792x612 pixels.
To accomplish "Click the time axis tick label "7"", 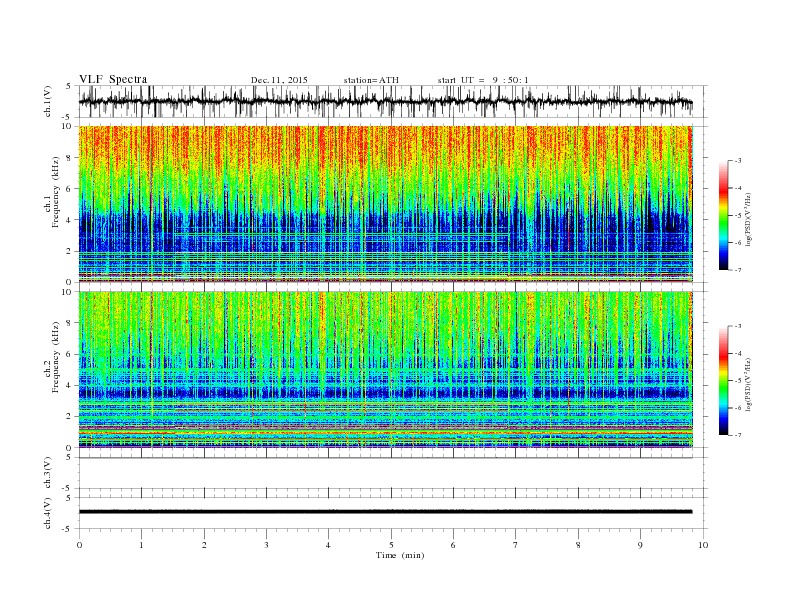I will point(516,545).
